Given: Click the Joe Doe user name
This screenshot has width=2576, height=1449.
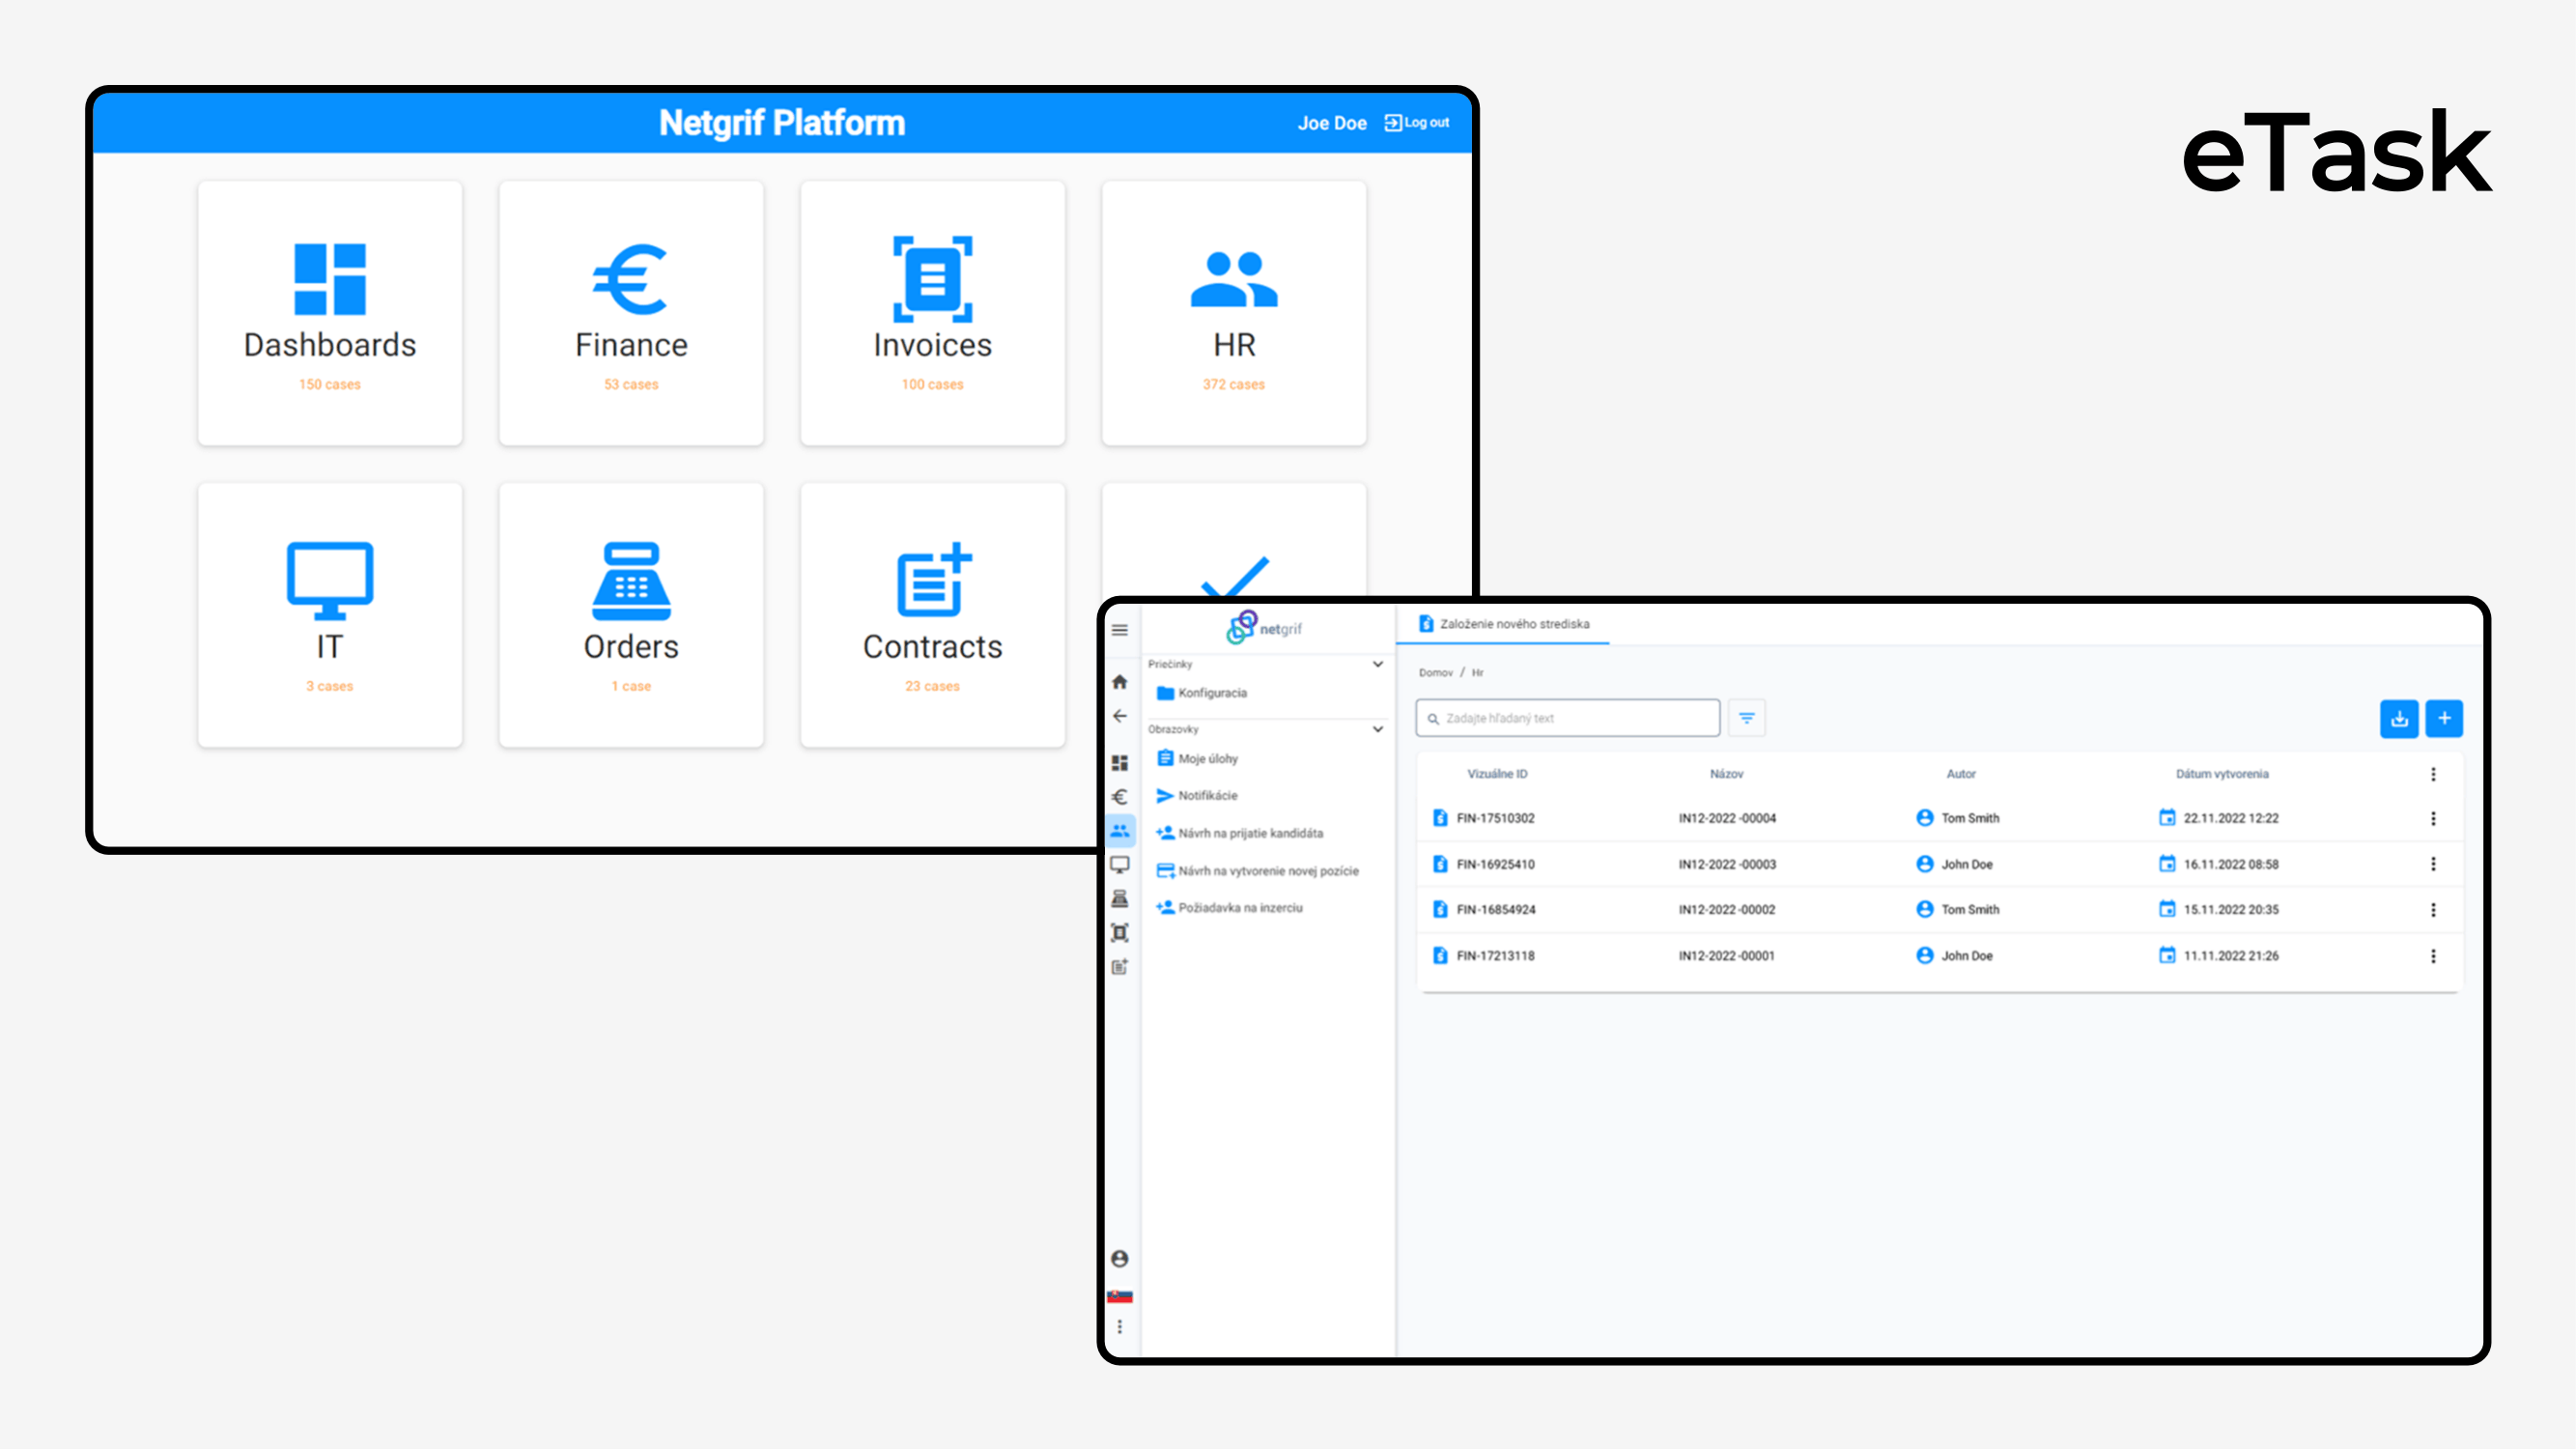Looking at the screenshot, I should [x=1332, y=123].
